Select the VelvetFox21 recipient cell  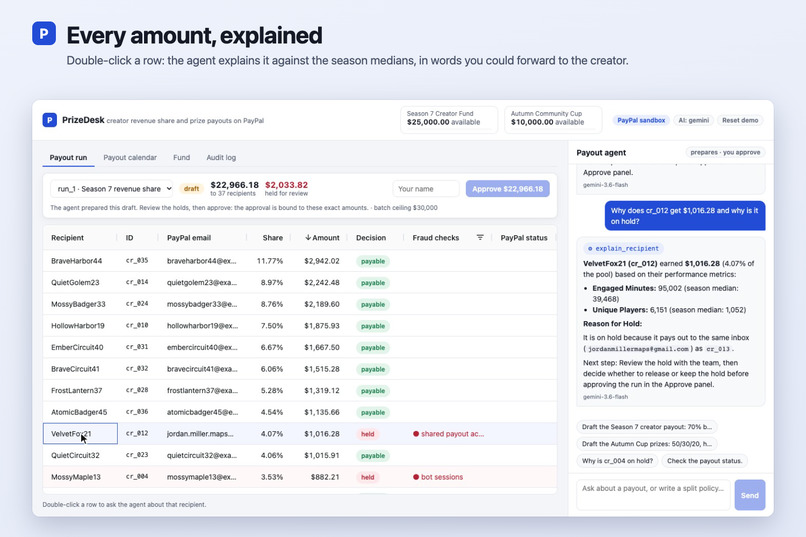(80, 434)
